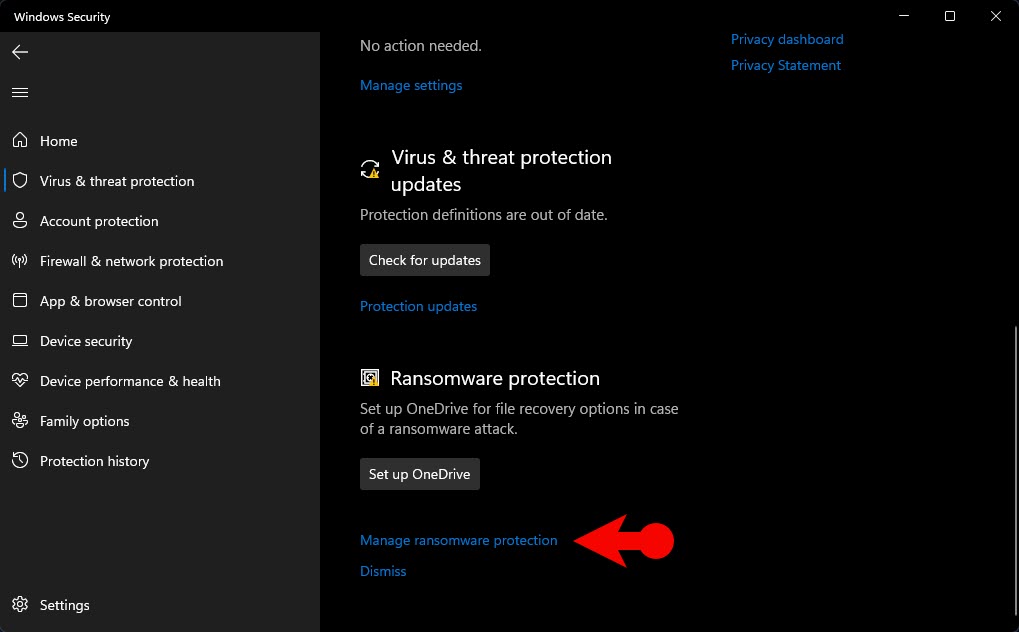The height and width of the screenshot is (632, 1019).
Task: Open the Privacy Statement link
Action: click(786, 65)
